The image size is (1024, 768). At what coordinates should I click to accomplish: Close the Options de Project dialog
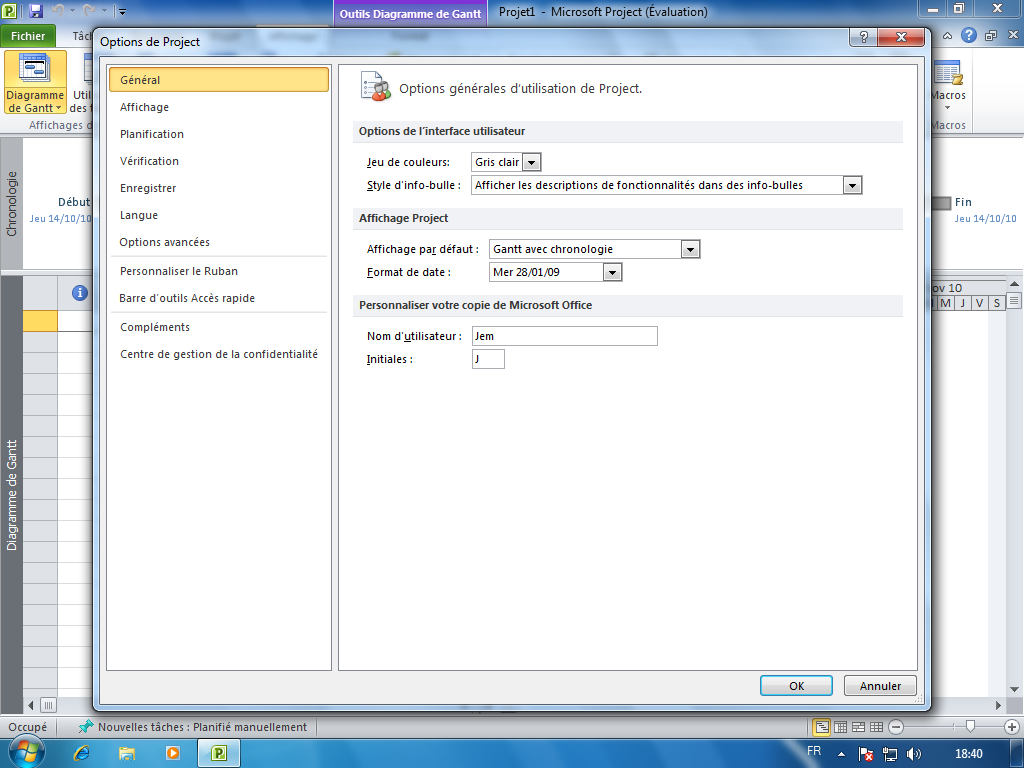click(x=901, y=37)
